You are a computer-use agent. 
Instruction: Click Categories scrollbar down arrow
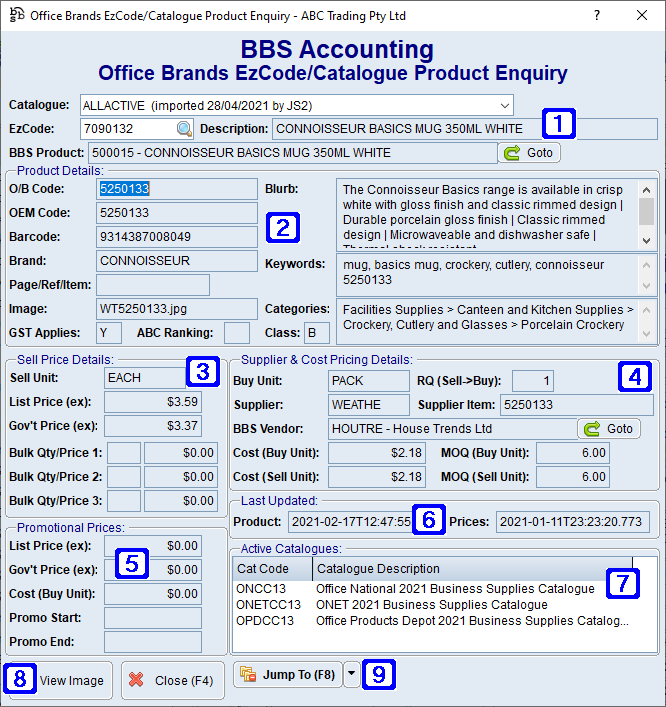click(x=646, y=334)
